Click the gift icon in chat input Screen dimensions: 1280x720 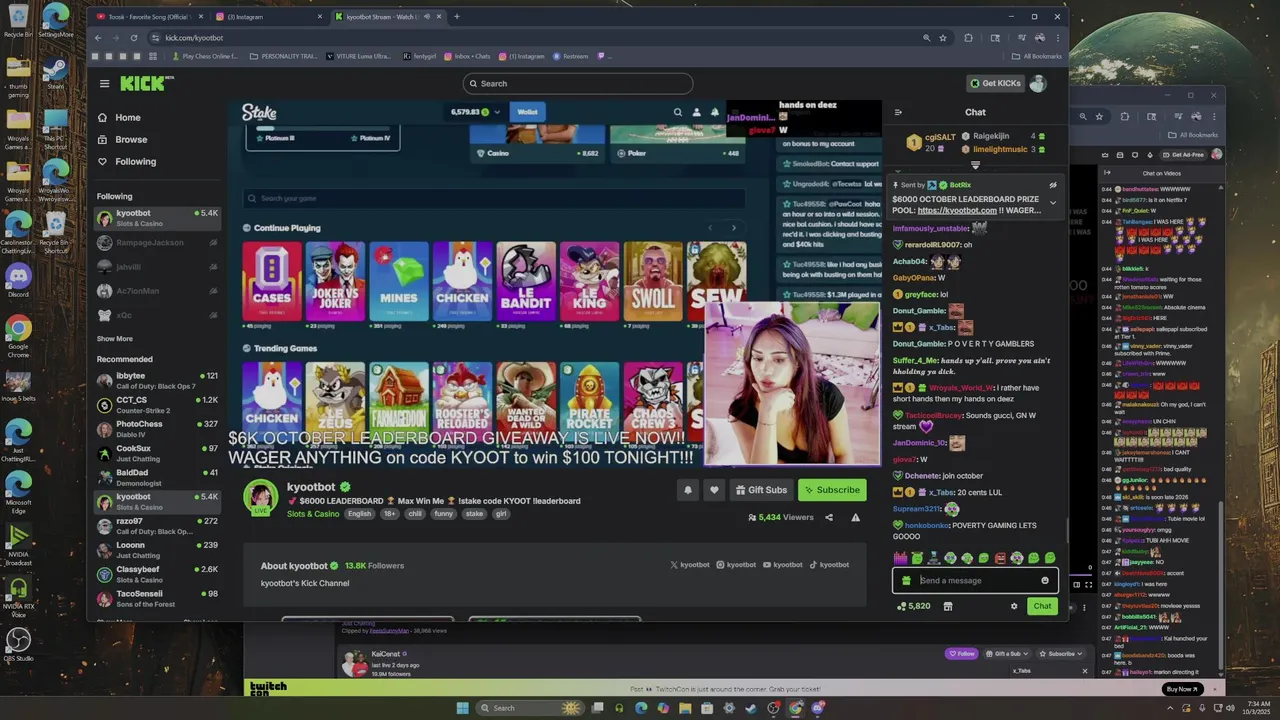[x=907, y=580]
